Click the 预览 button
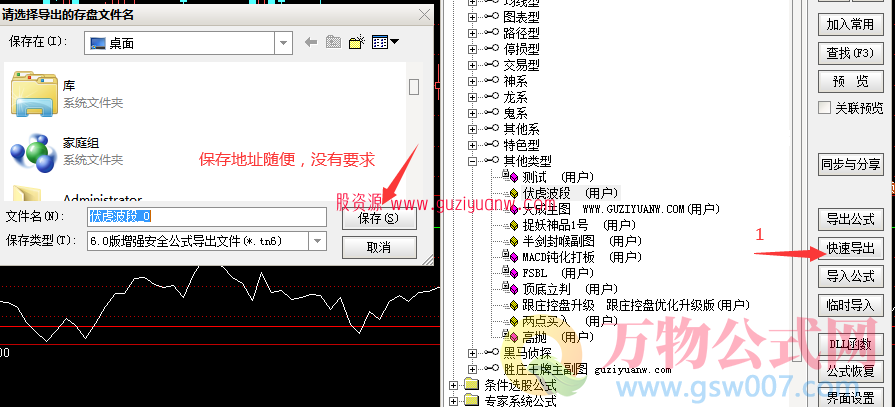This screenshot has height=407, width=895. [x=850, y=82]
